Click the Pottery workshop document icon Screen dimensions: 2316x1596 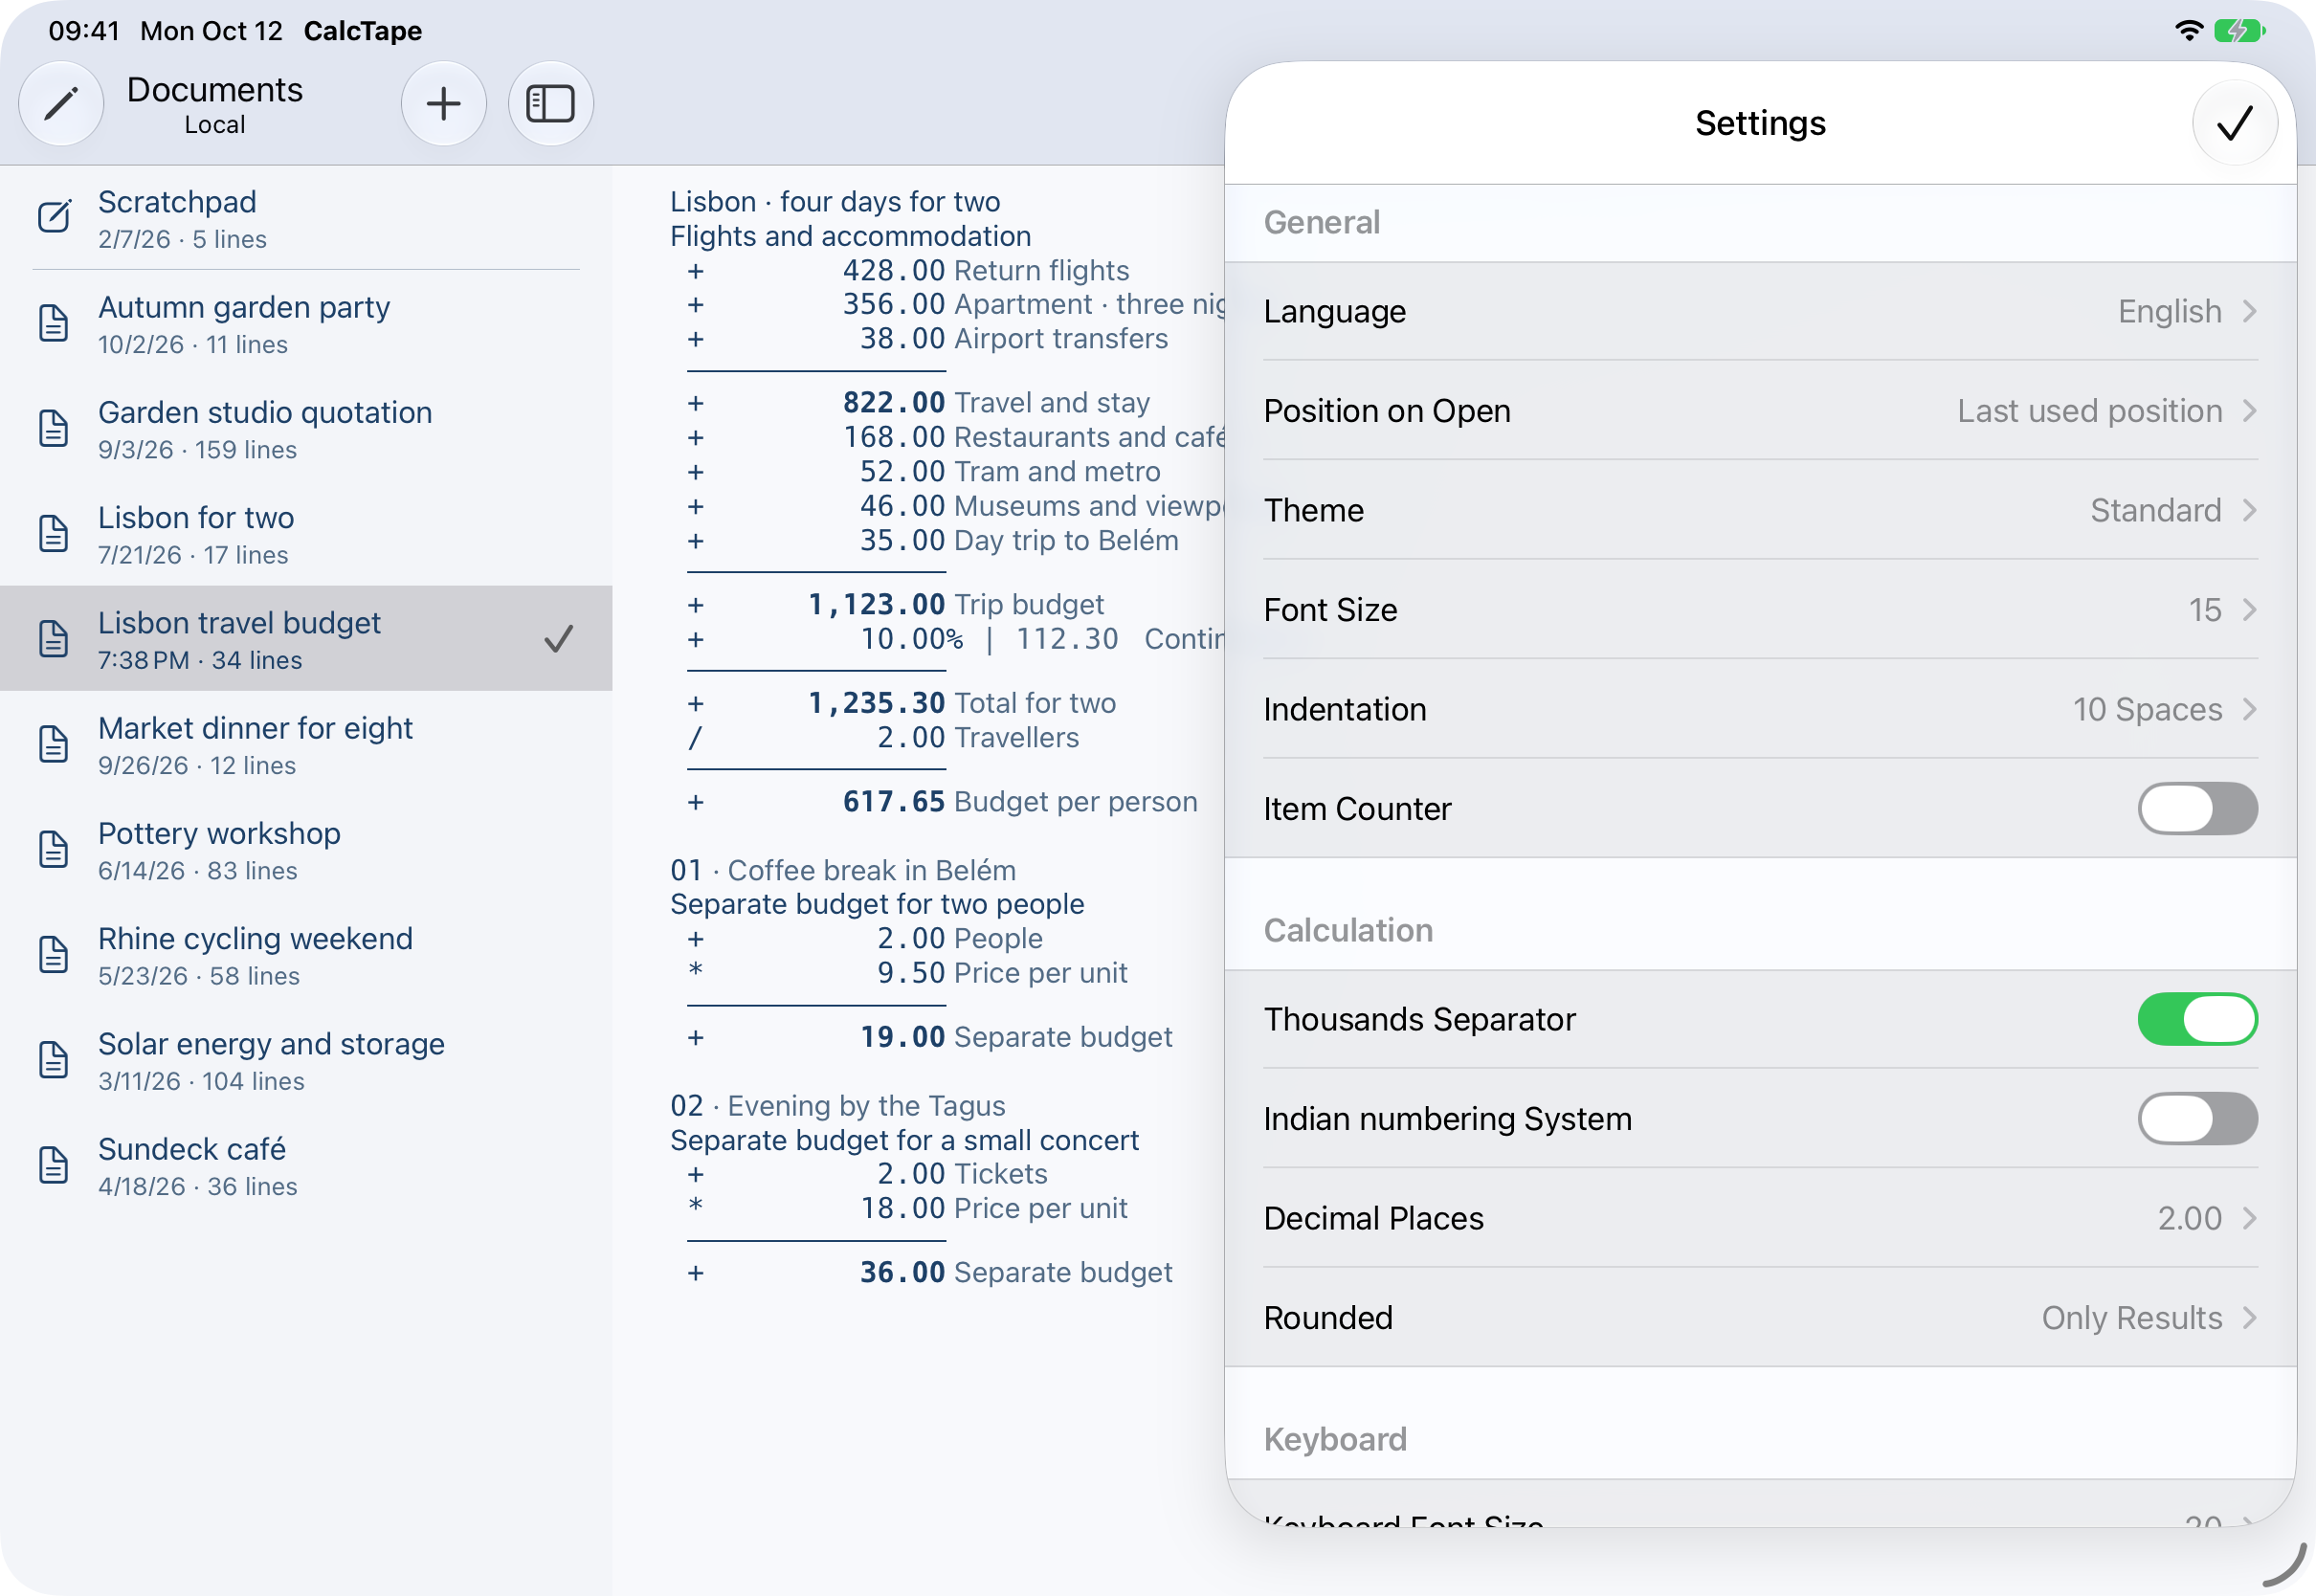click(x=54, y=849)
